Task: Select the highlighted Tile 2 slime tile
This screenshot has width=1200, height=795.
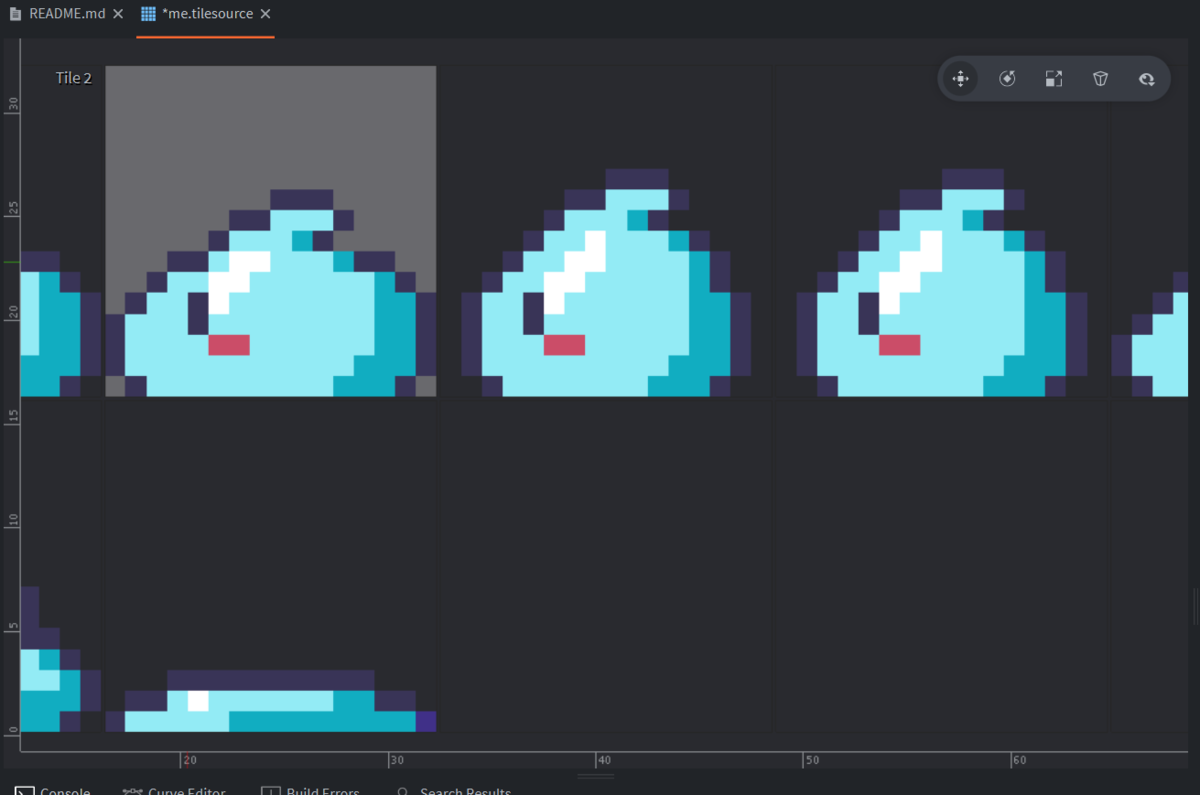Action: (x=271, y=231)
